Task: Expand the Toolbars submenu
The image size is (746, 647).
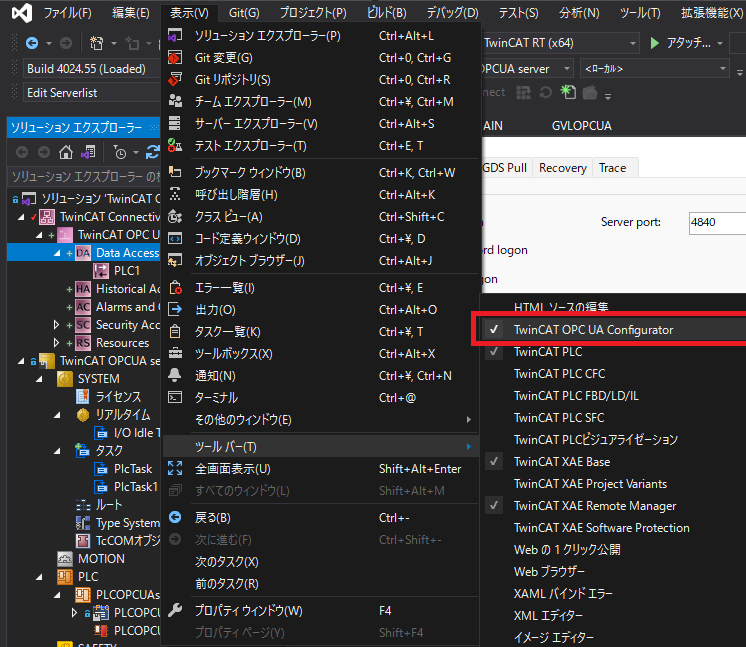Action: [320, 447]
